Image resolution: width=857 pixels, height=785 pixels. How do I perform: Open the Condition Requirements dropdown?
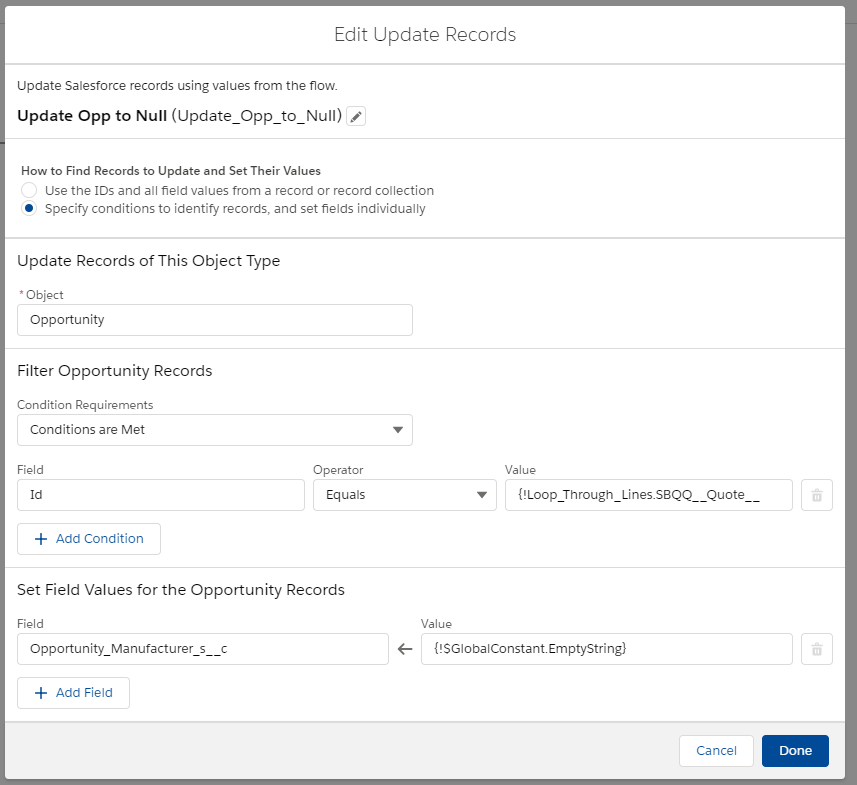(215, 430)
